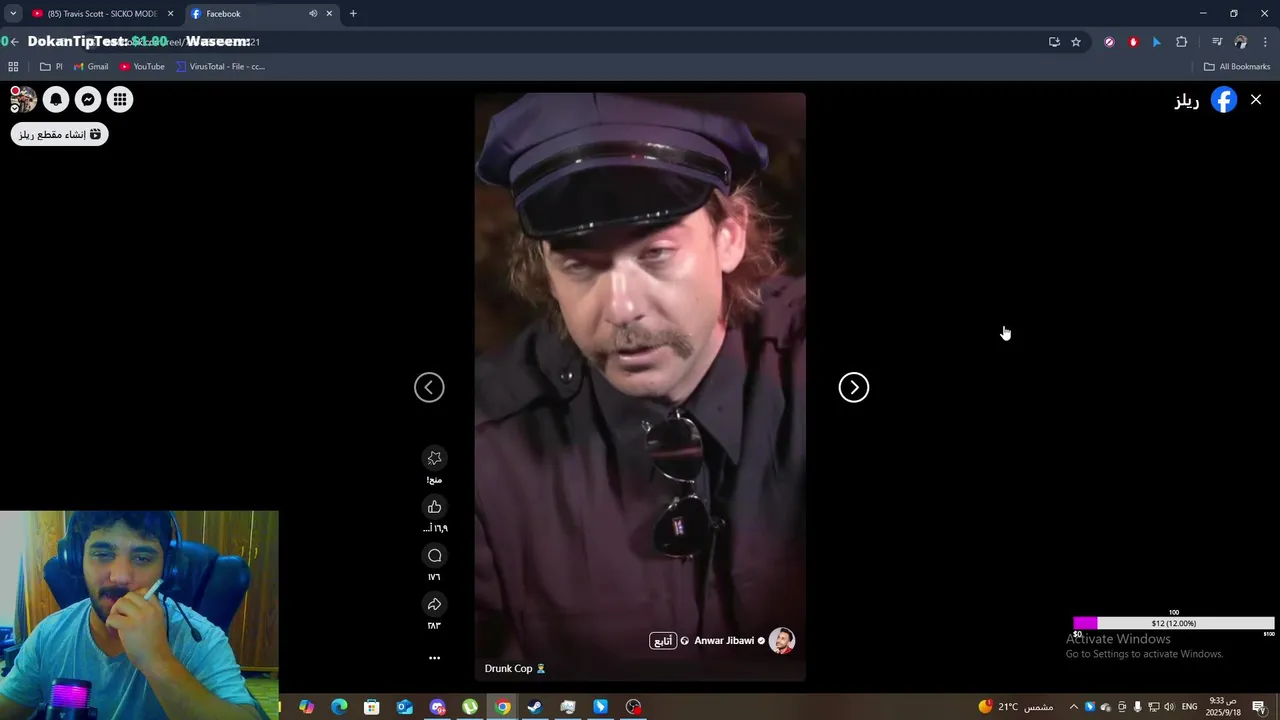Open uTorrent from the taskbar
The width and height of the screenshot is (1280, 720).
tap(470, 707)
